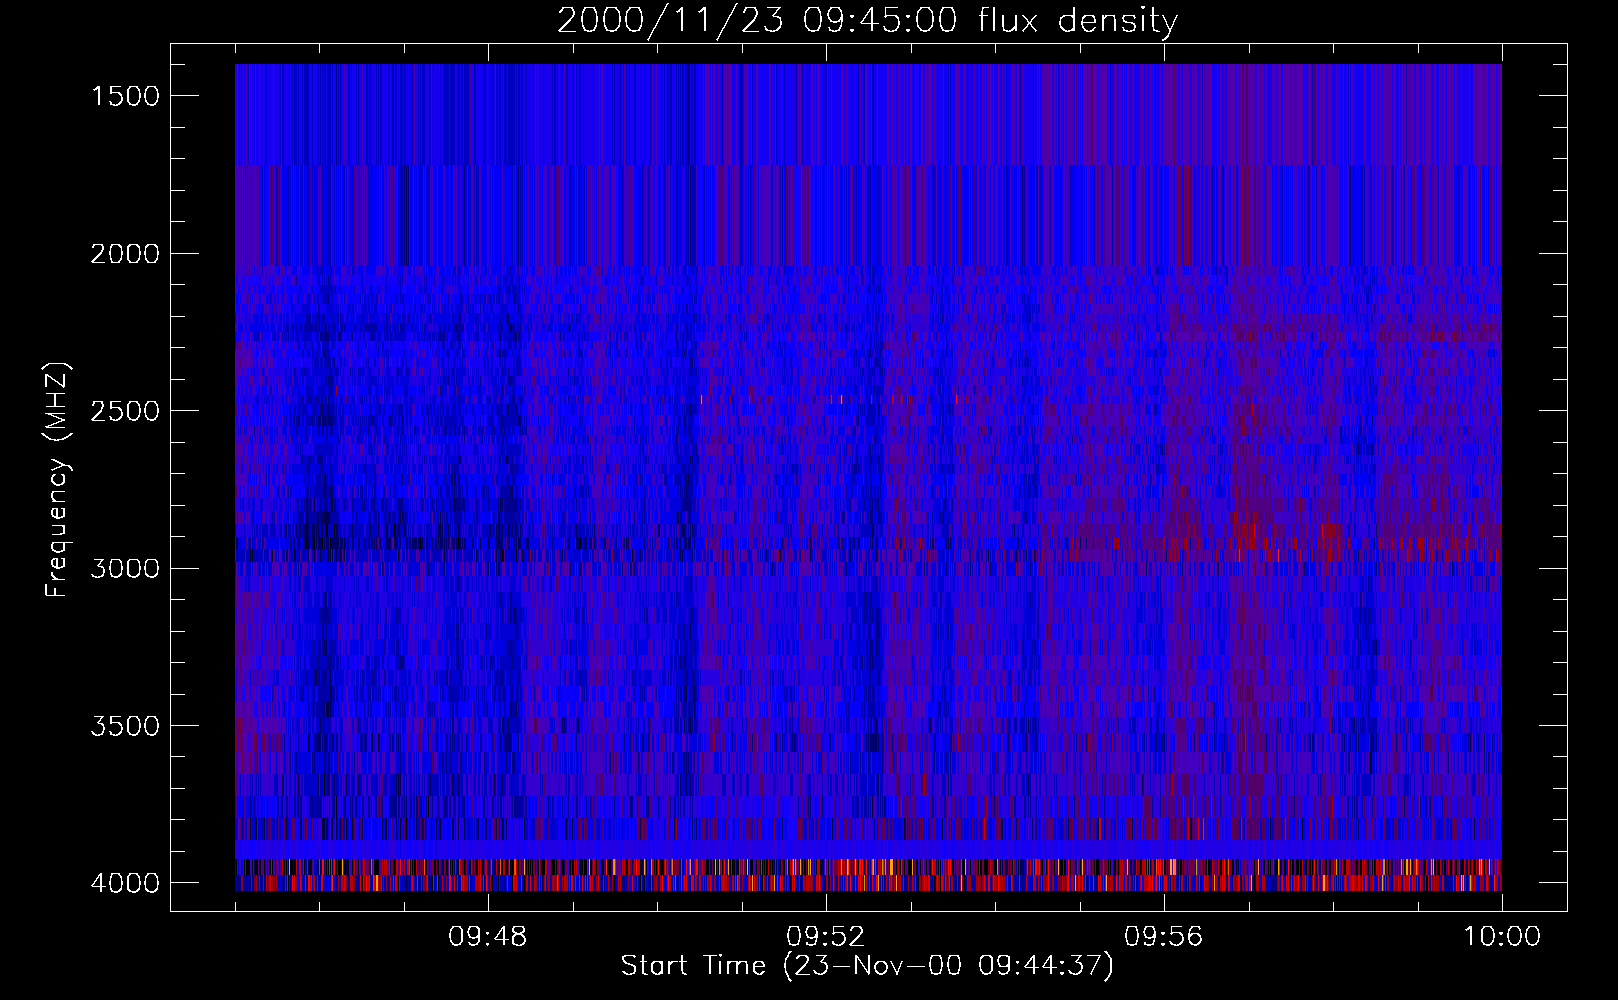Click the 09:52 time tick label
1618x1000 pixels.
826,937
